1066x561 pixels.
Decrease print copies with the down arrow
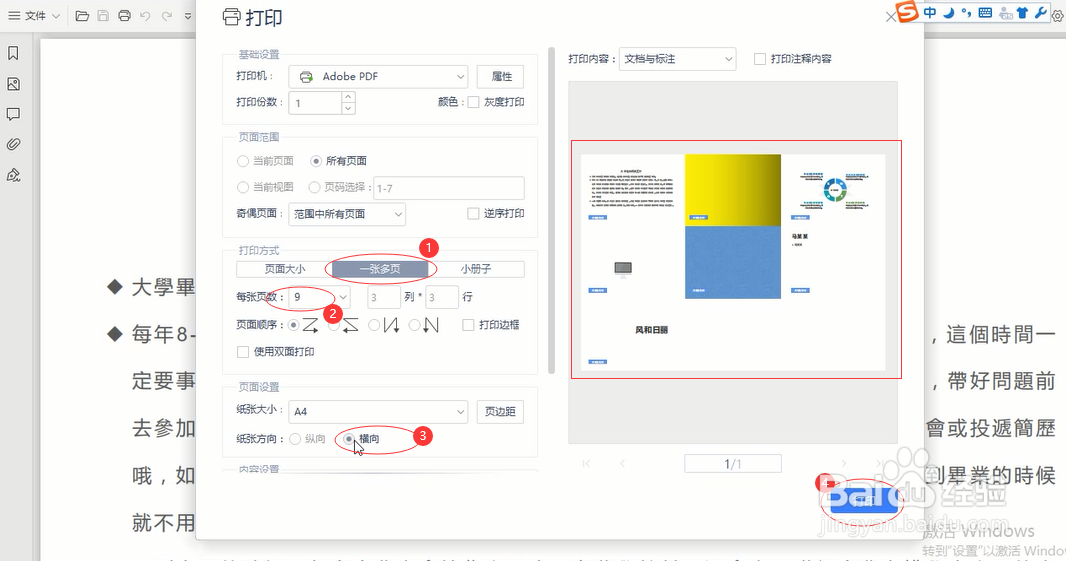click(x=348, y=109)
